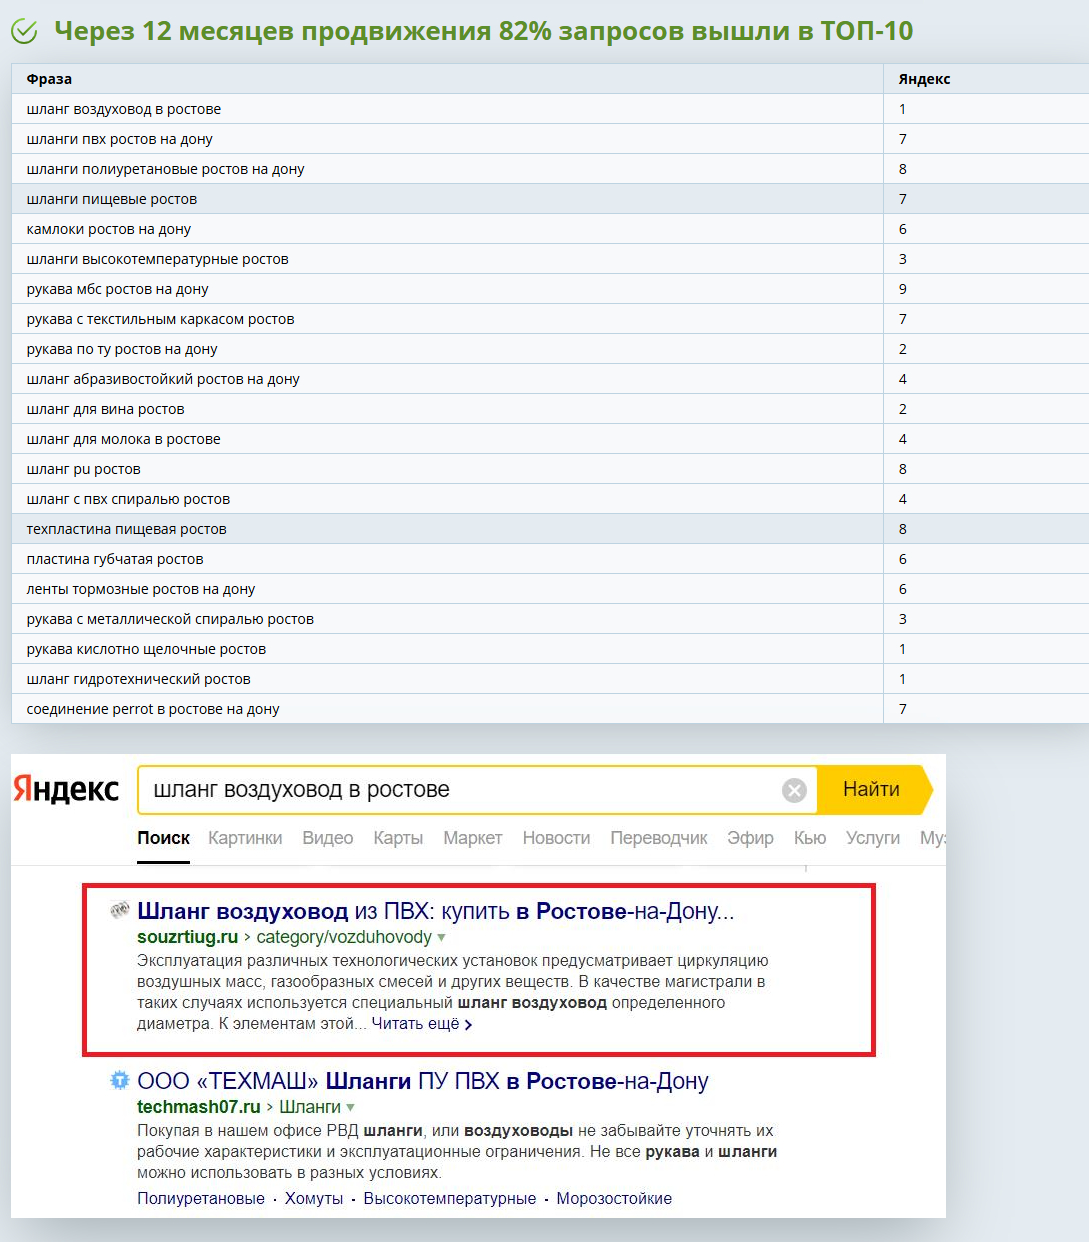The height and width of the screenshot is (1242, 1089).
Task: Select row камлоки ростов на дону
Action: (x=550, y=229)
